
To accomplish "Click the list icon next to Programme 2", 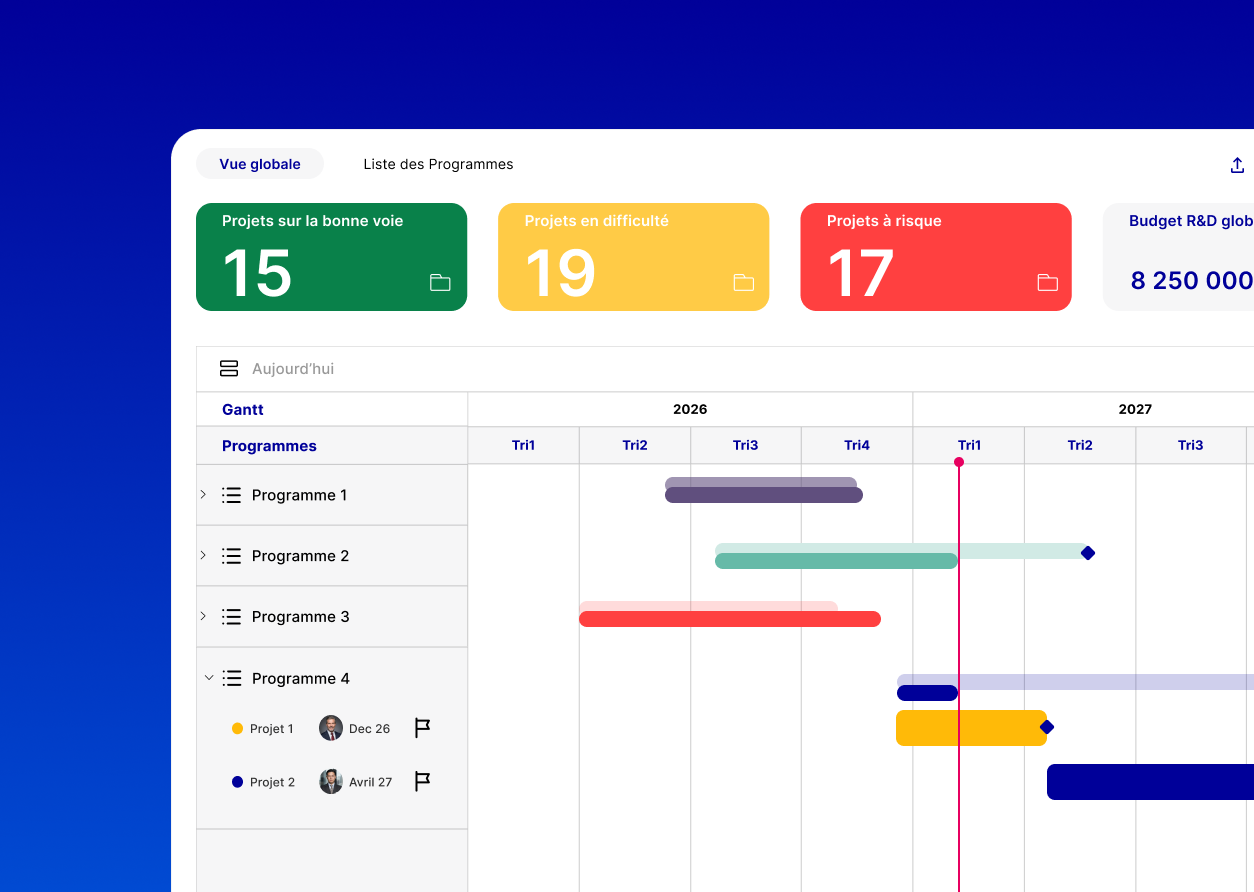I will coord(232,556).
